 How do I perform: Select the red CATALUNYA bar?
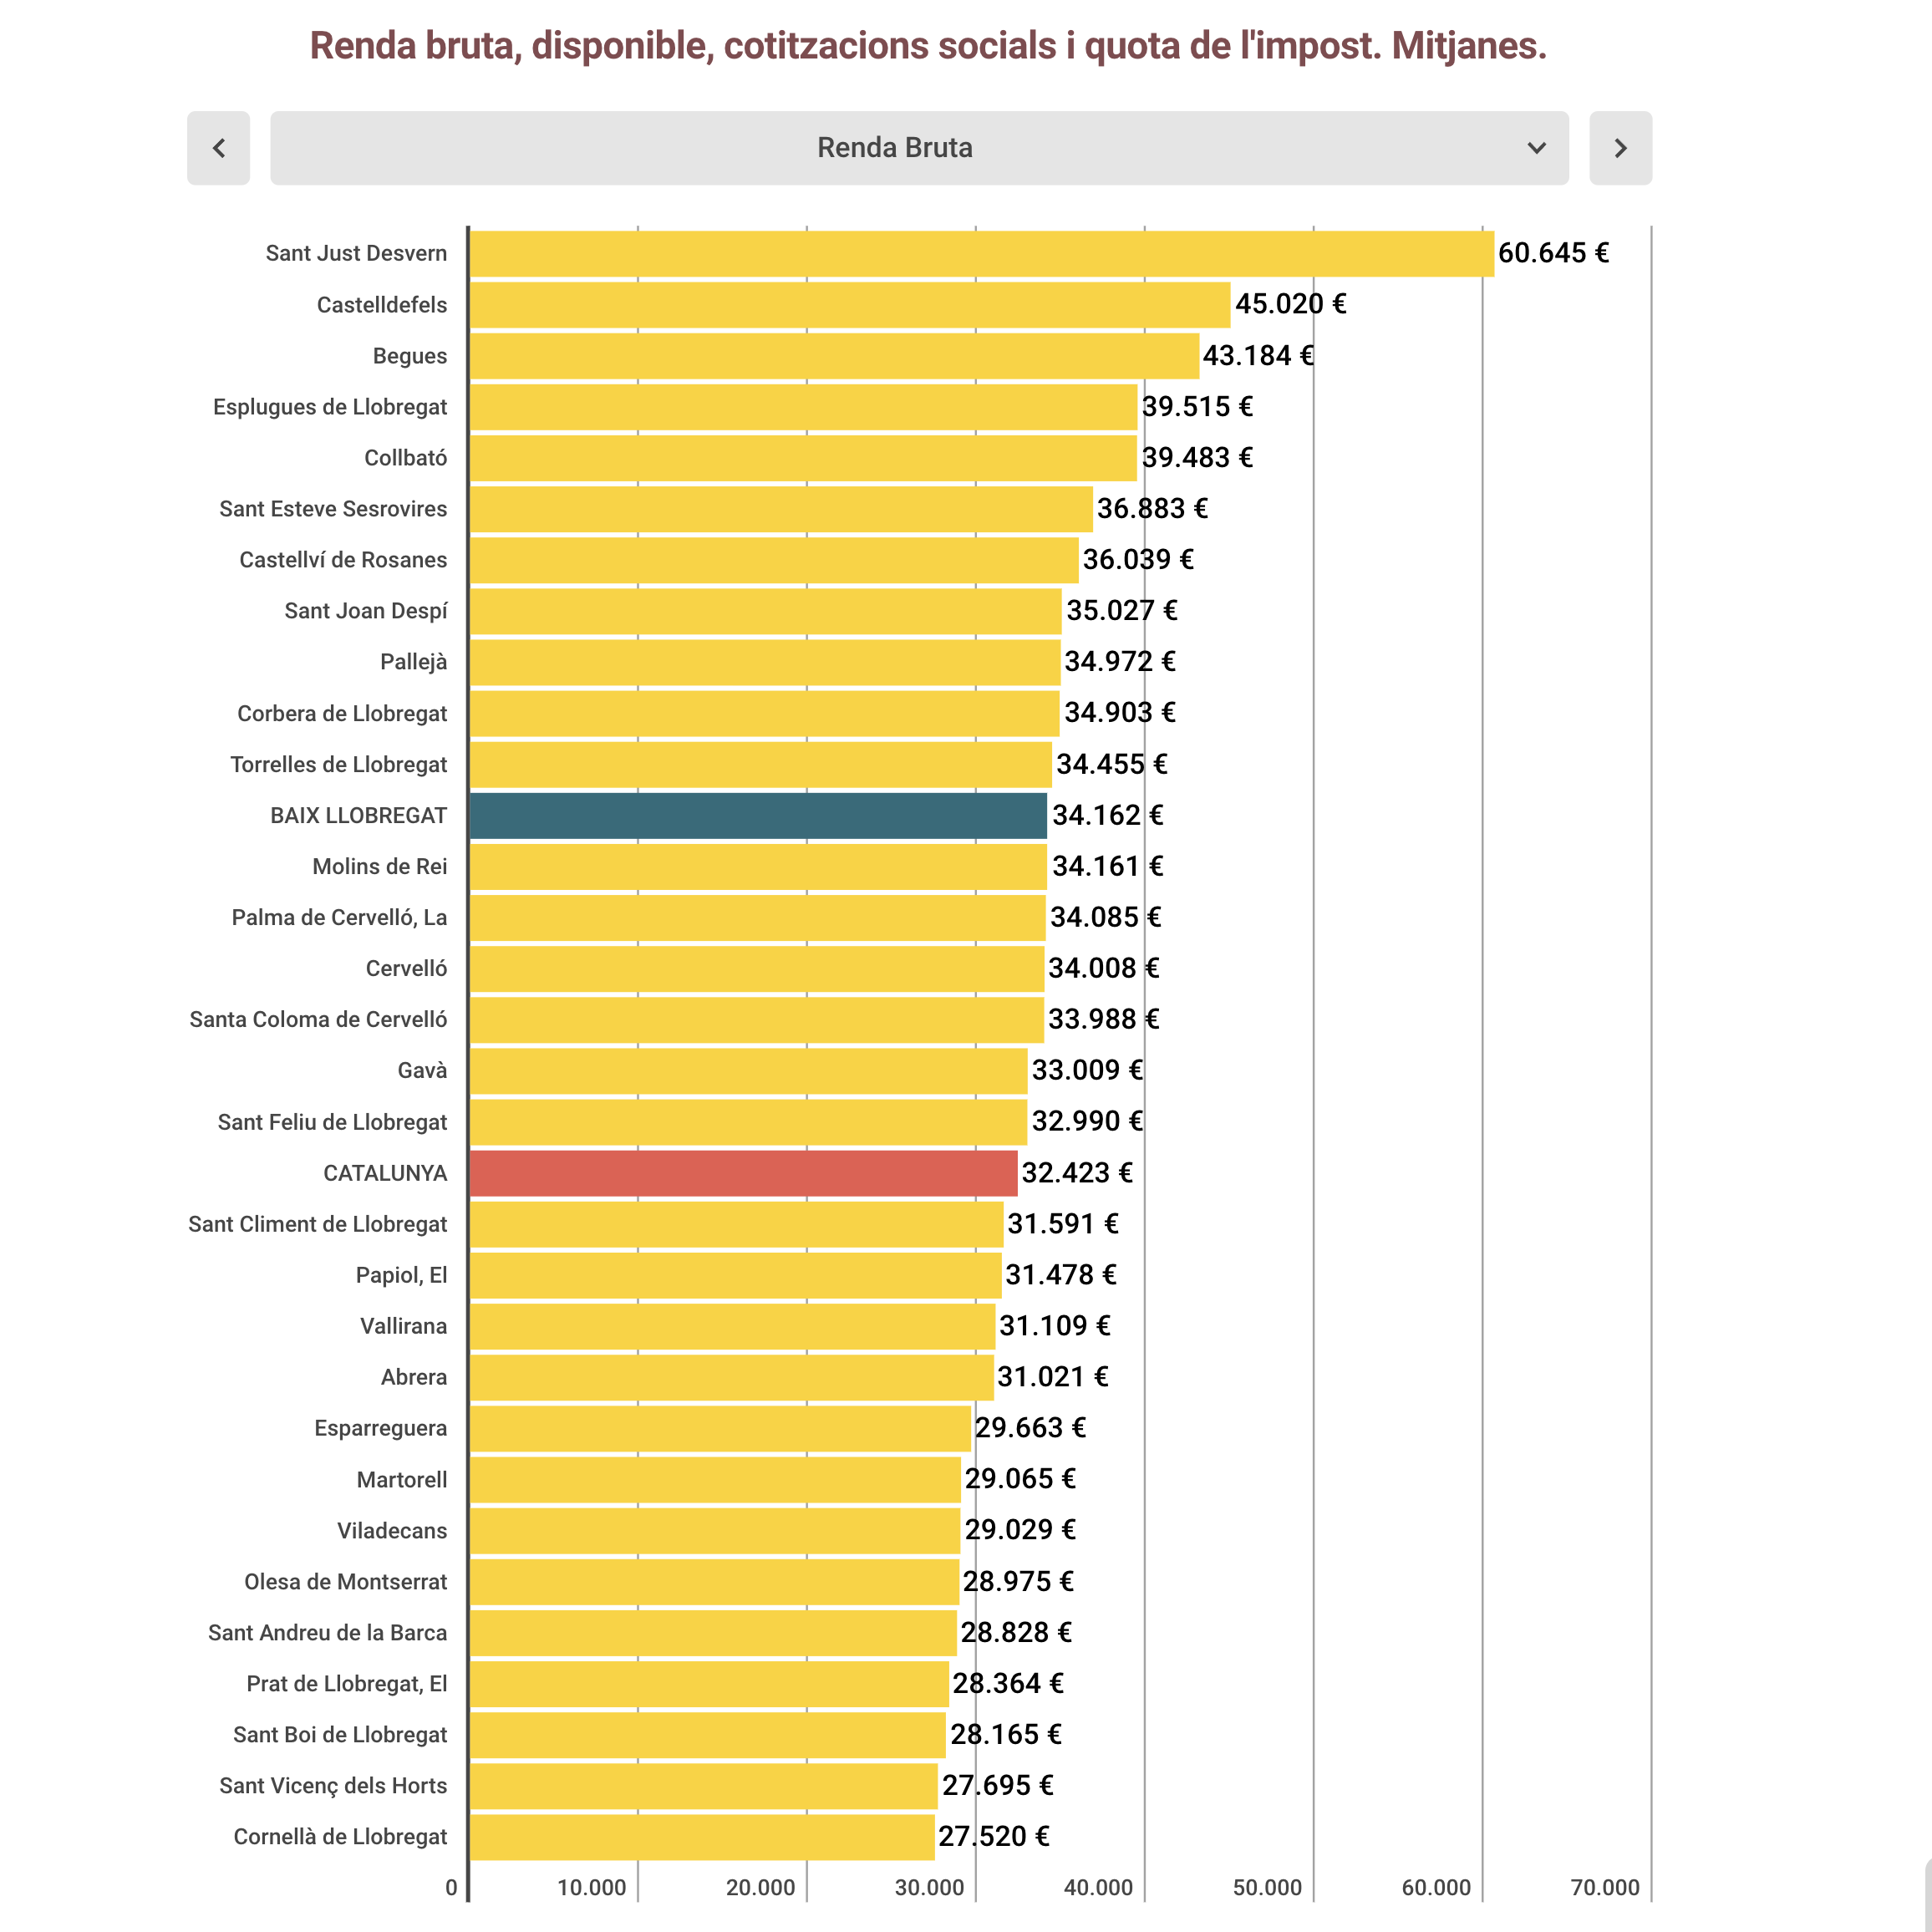tap(743, 1173)
